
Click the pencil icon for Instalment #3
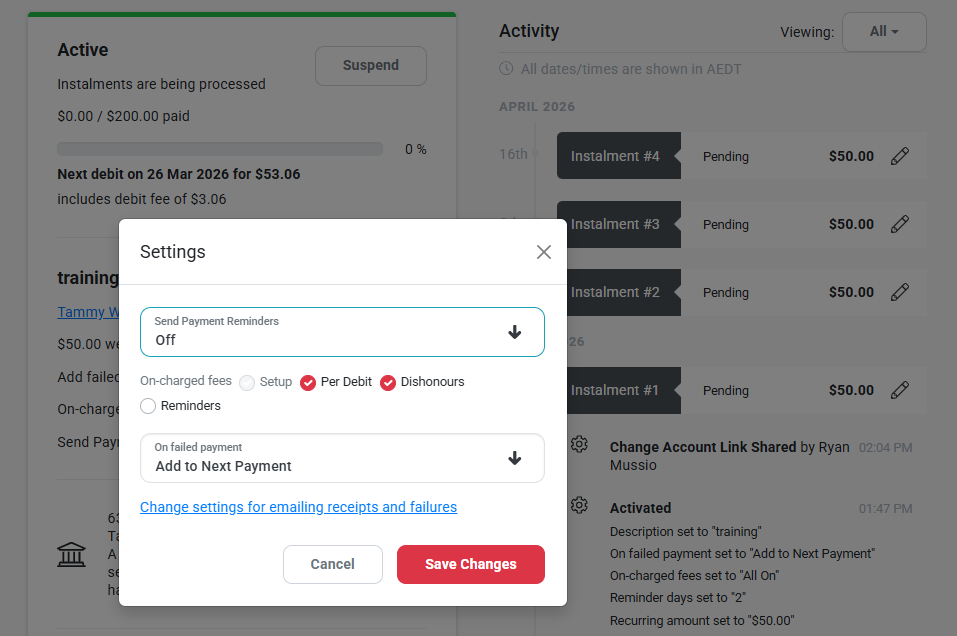(900, 224)
